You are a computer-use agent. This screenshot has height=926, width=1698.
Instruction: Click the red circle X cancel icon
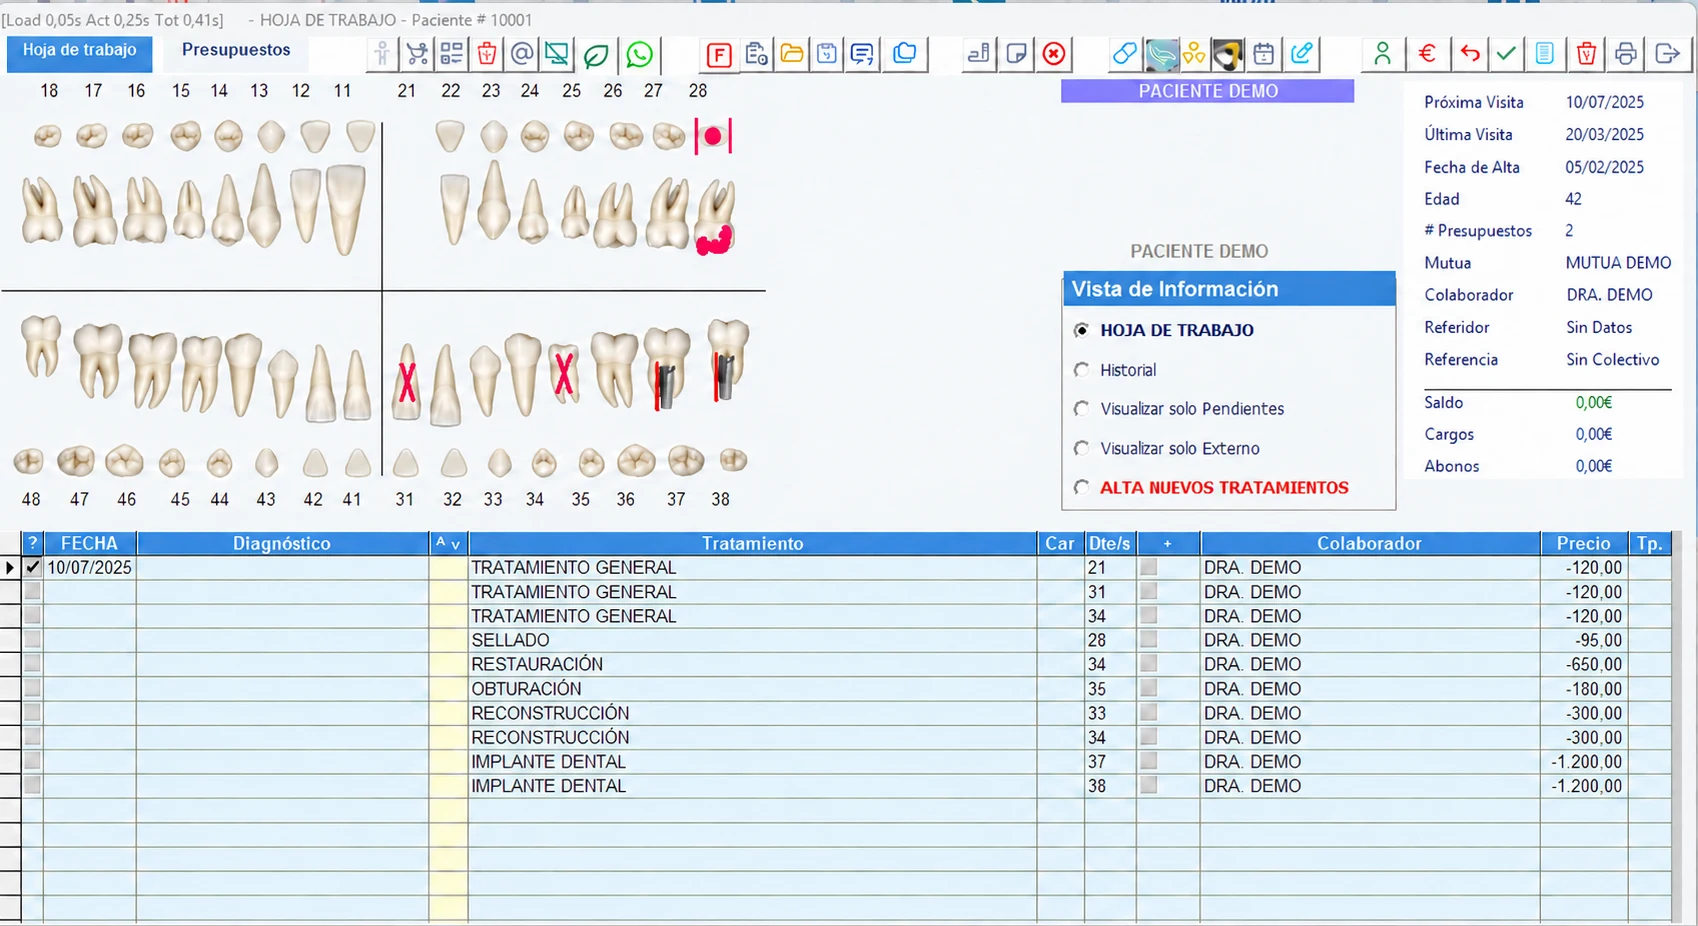(x=1054, y=54)
